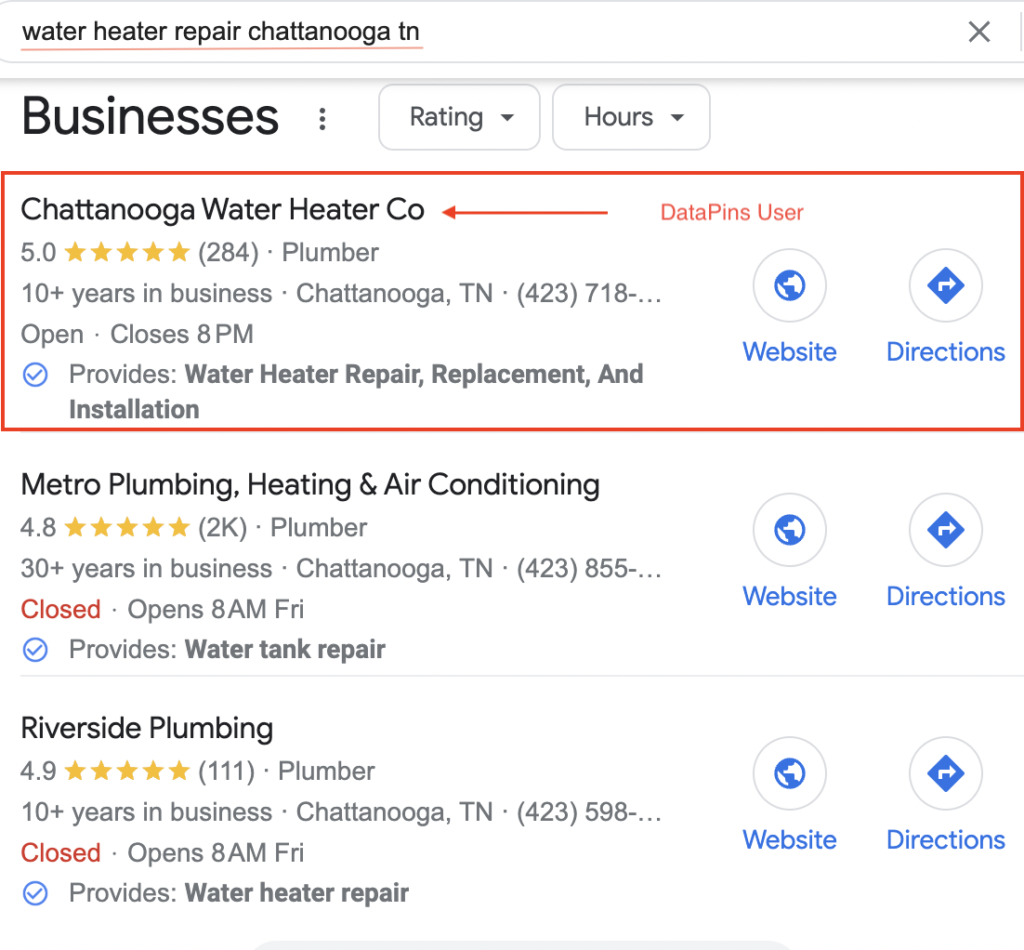Click the Directions arrow icon for Riverside Plumbing
The width and height of the screenshot is (1024, 950).
(946, 774)
